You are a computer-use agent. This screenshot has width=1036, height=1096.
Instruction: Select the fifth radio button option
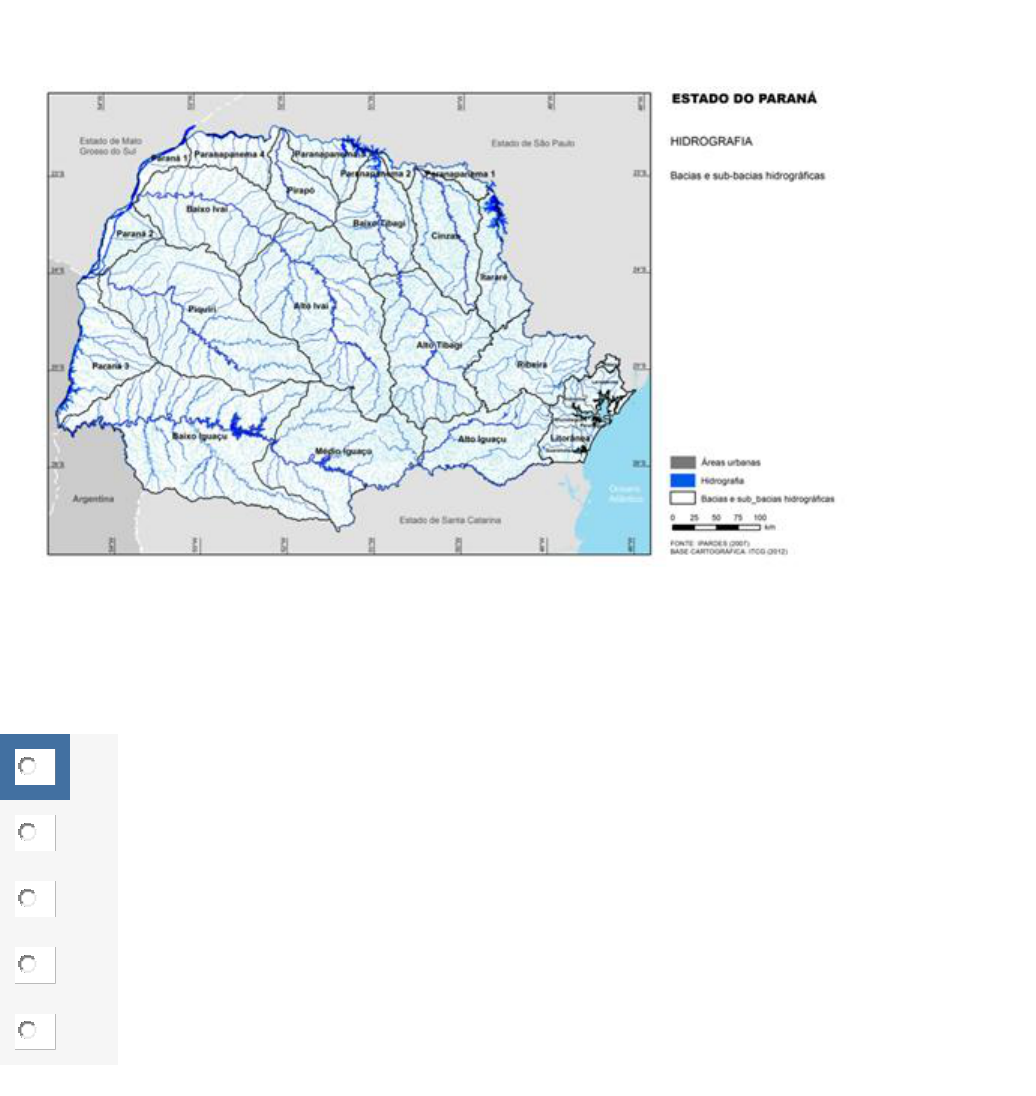[28, 1030]
